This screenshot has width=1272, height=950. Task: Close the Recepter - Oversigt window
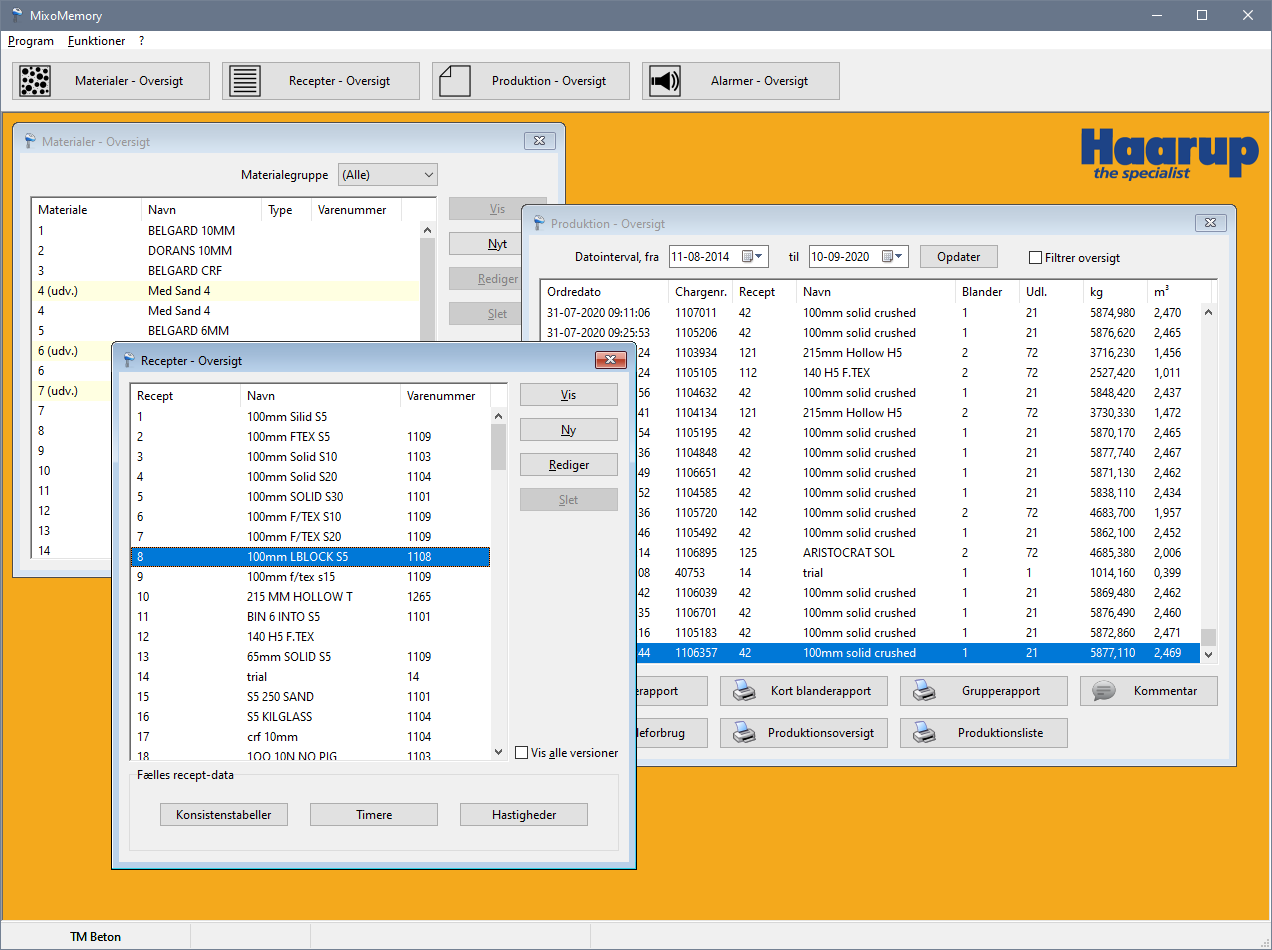click(610, 360)
